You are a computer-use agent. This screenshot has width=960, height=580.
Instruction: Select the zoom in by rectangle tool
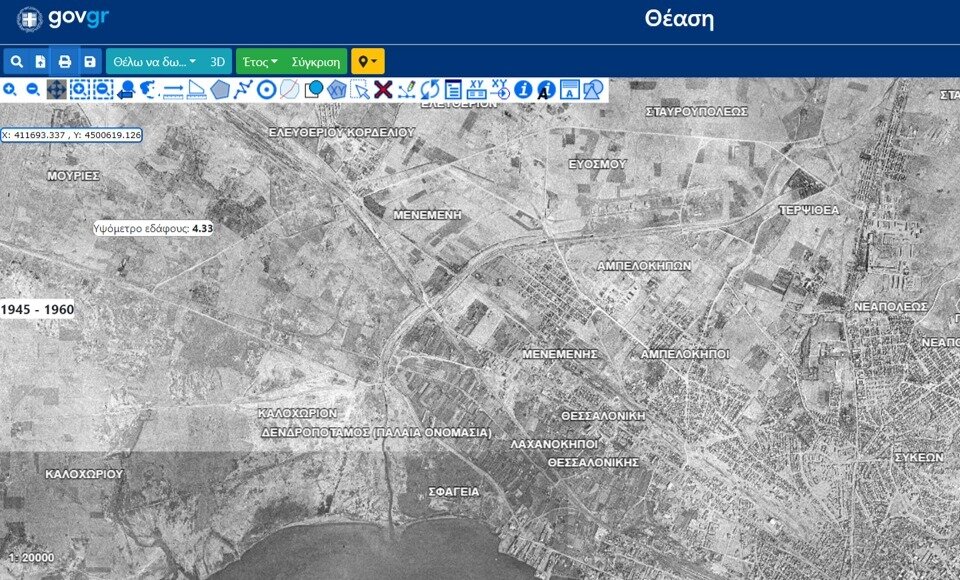click(x=80, y=89)
